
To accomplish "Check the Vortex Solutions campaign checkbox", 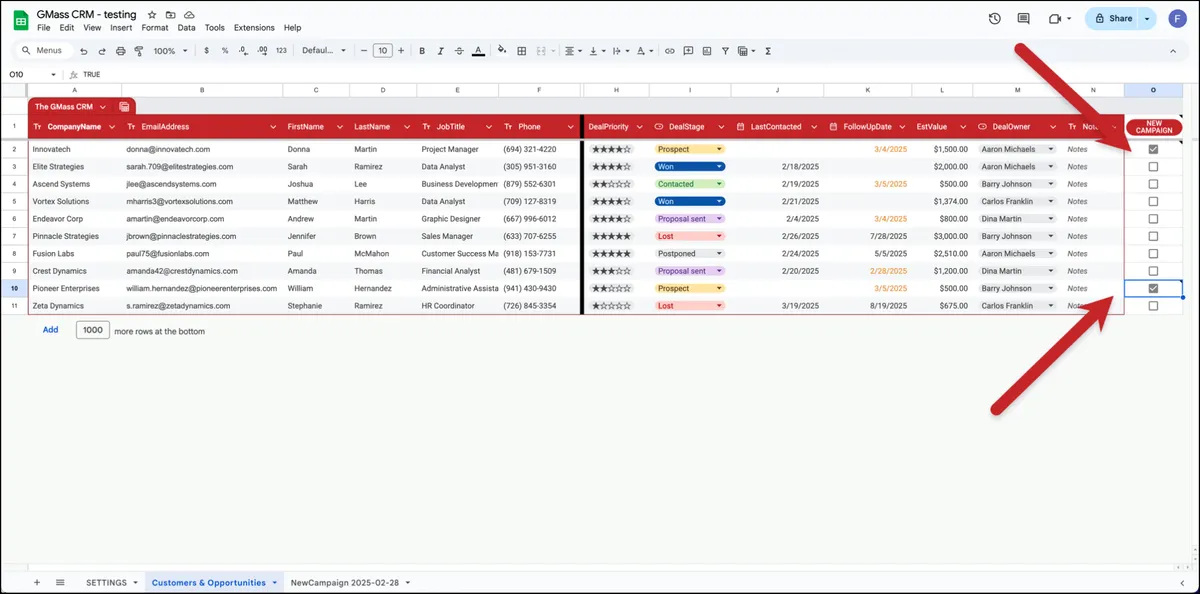I will tap(1153, 201).
